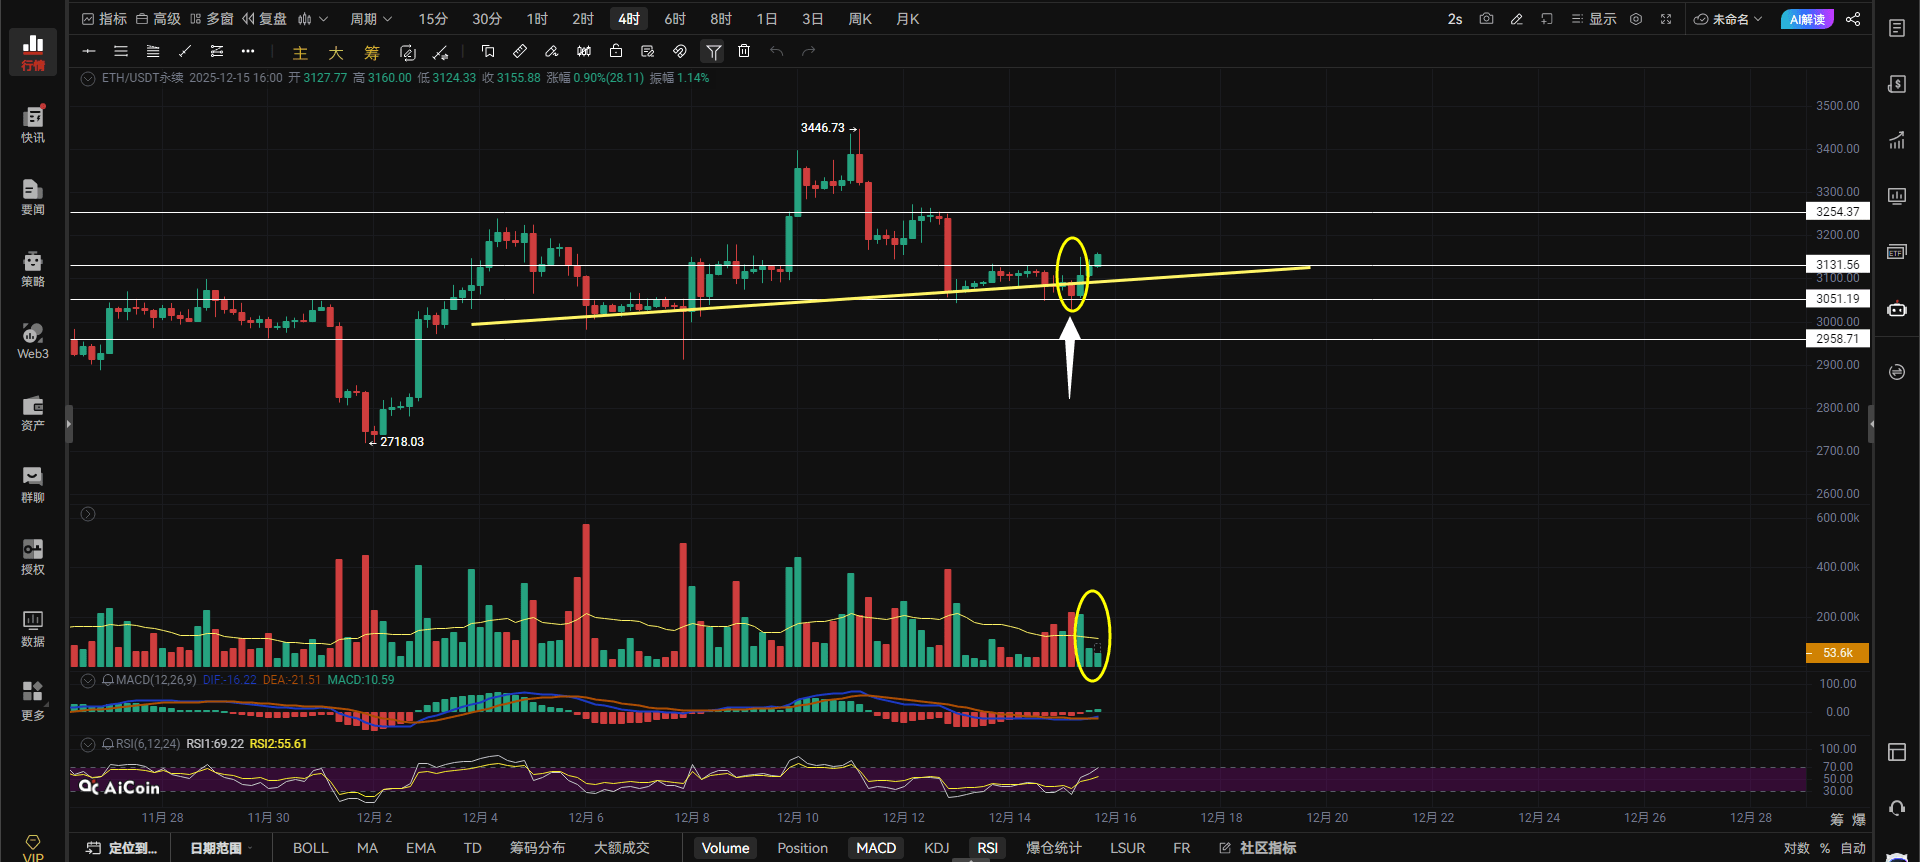Collapse the ETH/USDT main chart legend
This screenshot has width=1920, height=862.
(x=88, y=78)
